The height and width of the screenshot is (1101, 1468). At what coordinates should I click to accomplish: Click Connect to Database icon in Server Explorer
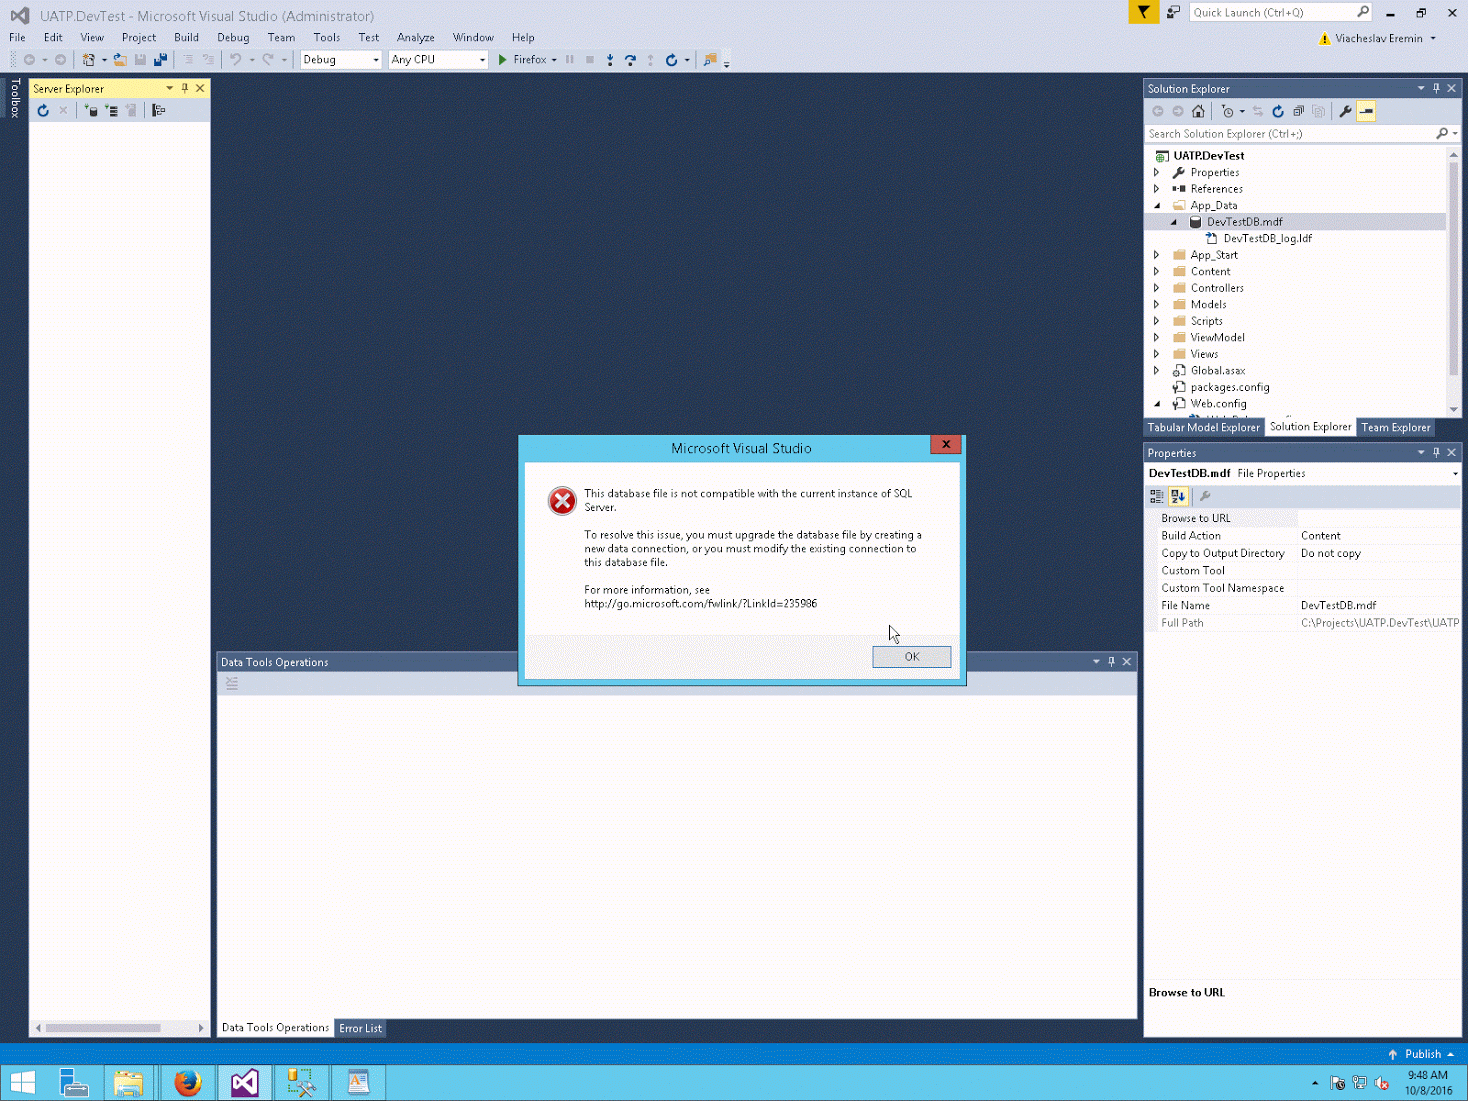point(92,111)
